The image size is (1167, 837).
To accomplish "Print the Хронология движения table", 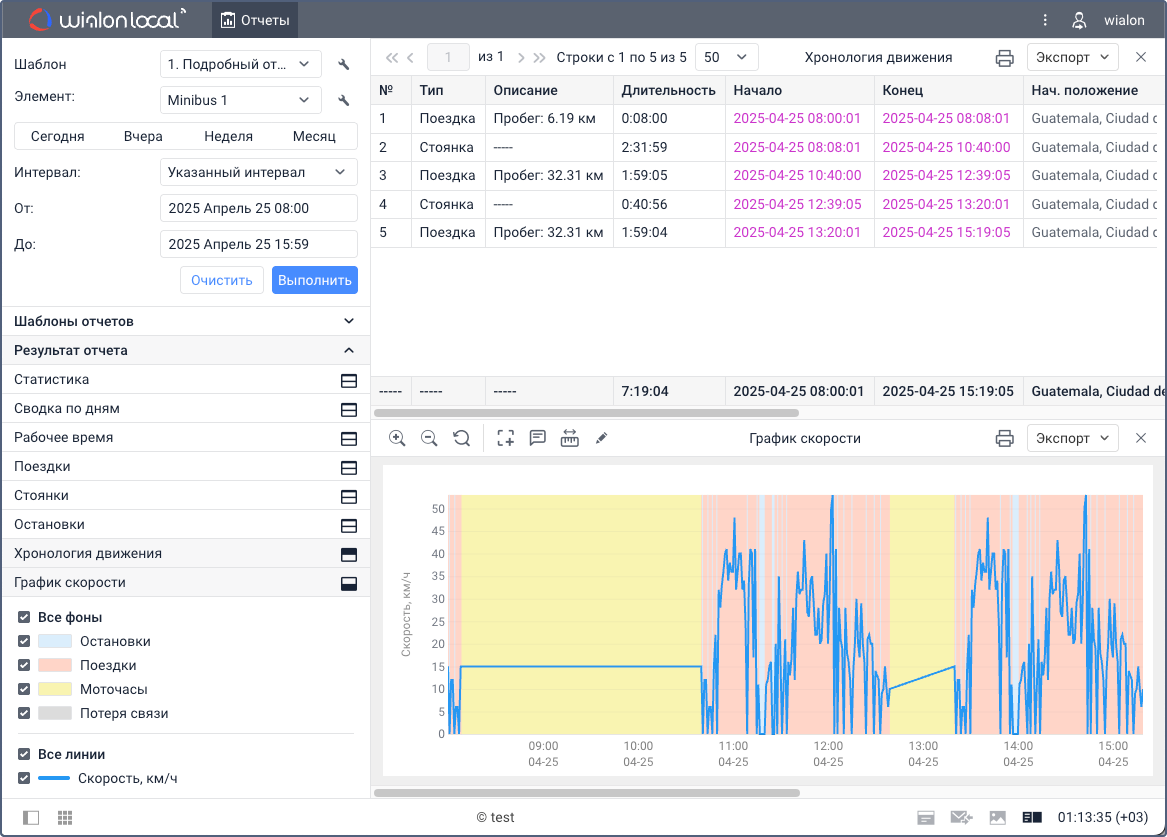I will (1004, 58).
